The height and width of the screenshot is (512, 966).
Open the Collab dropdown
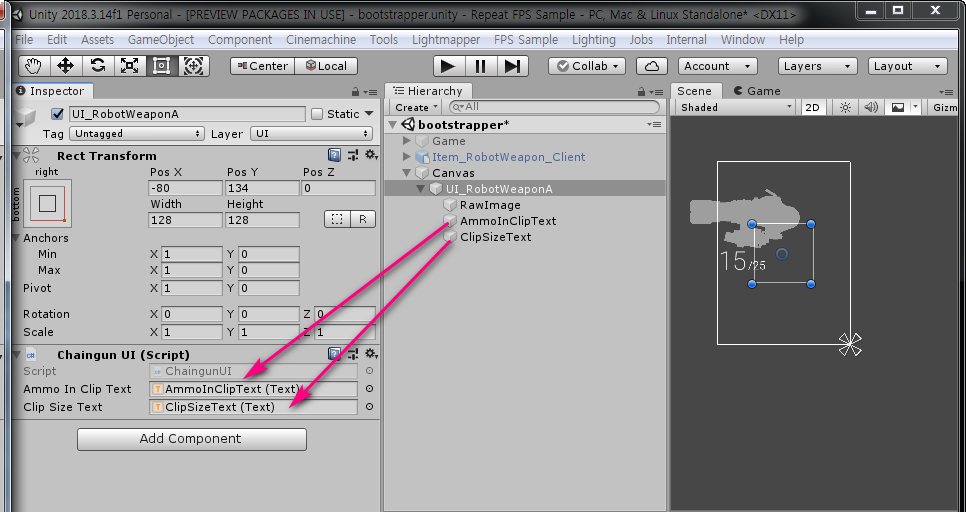tap(587, 66)
